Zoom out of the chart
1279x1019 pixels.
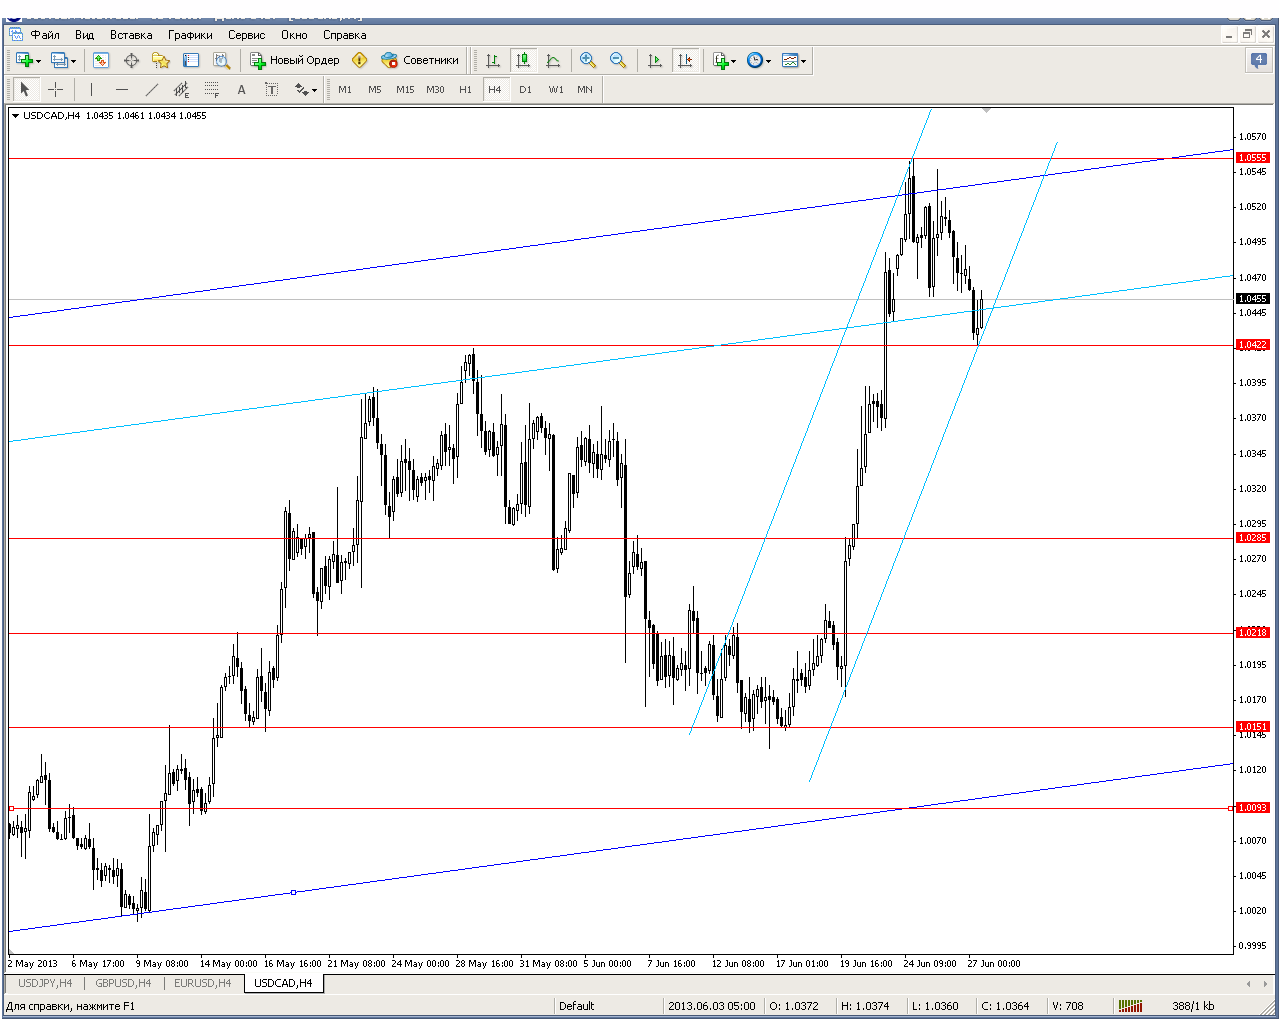(618, 61)
